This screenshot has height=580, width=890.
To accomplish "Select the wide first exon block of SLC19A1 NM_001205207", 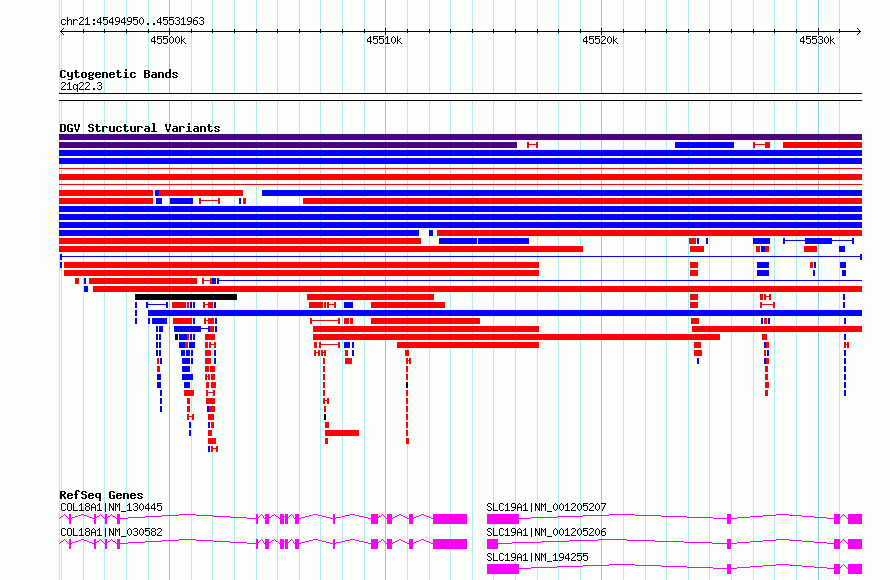I will (503, 519).
